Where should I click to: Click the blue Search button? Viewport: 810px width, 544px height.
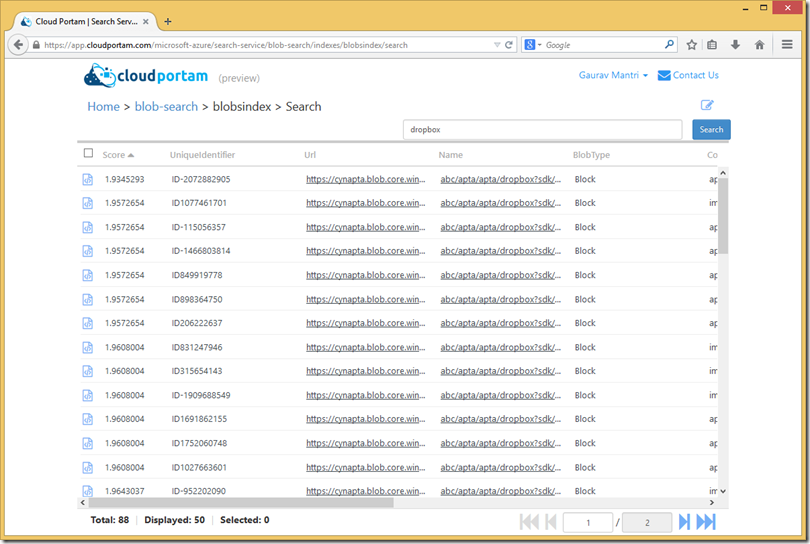[x=711, y=130]
